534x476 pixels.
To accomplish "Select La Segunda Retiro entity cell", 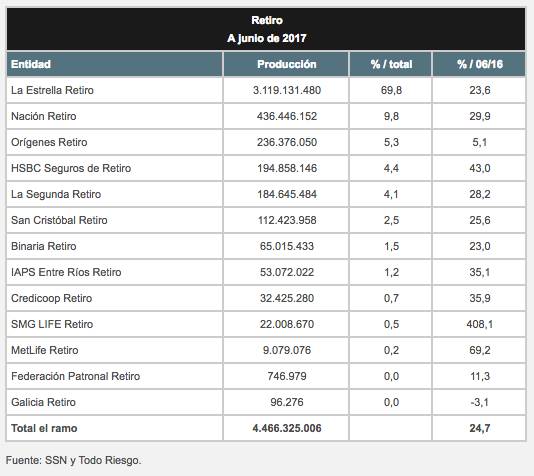I will click(115, 194).
